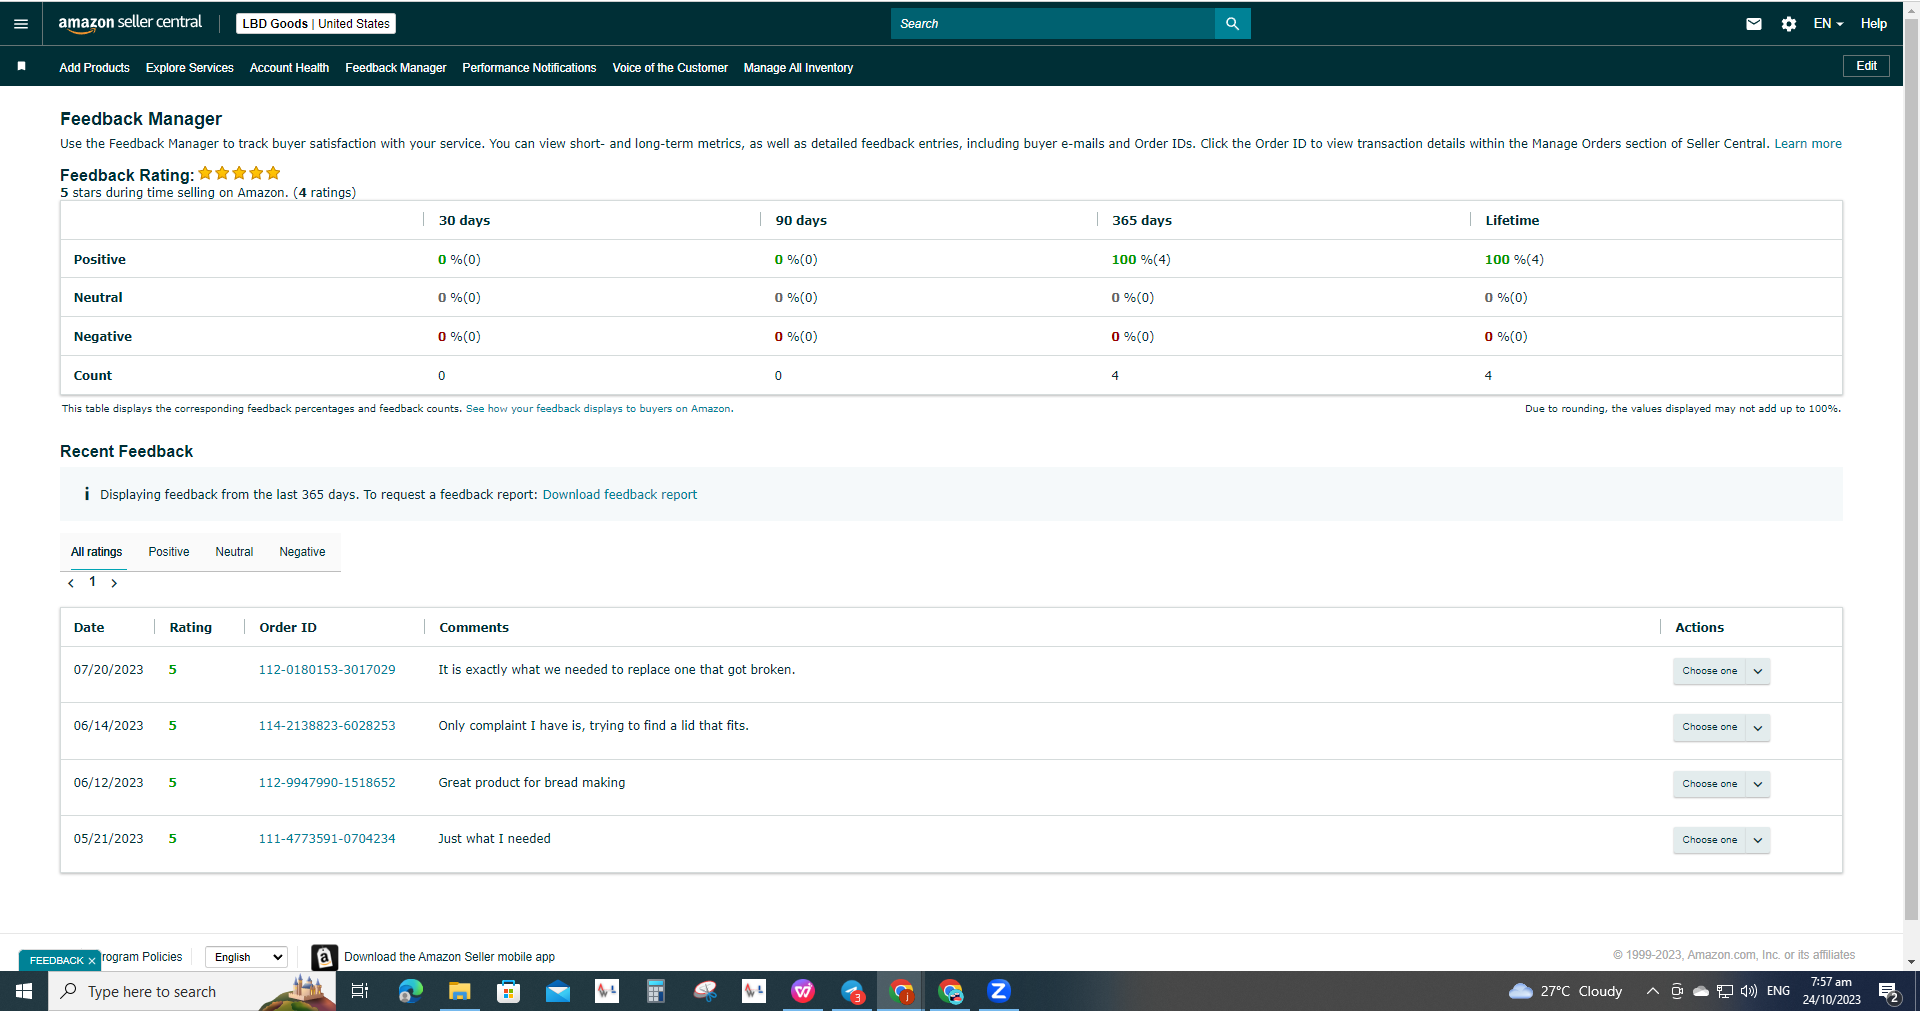
Task: Click the volume speaker tray icon
Action: 1749,991
